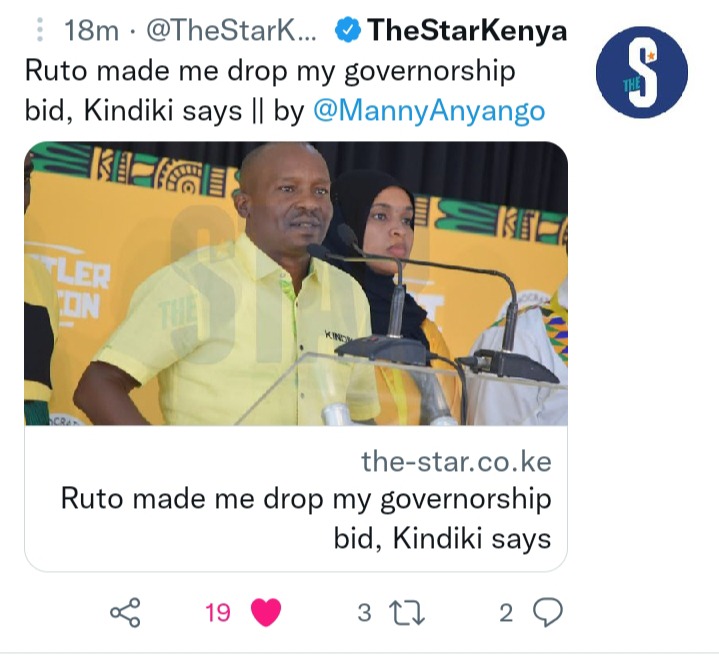Click the TheStarKenya display name
Screen dimensions: 719x658
pos(468,30)
